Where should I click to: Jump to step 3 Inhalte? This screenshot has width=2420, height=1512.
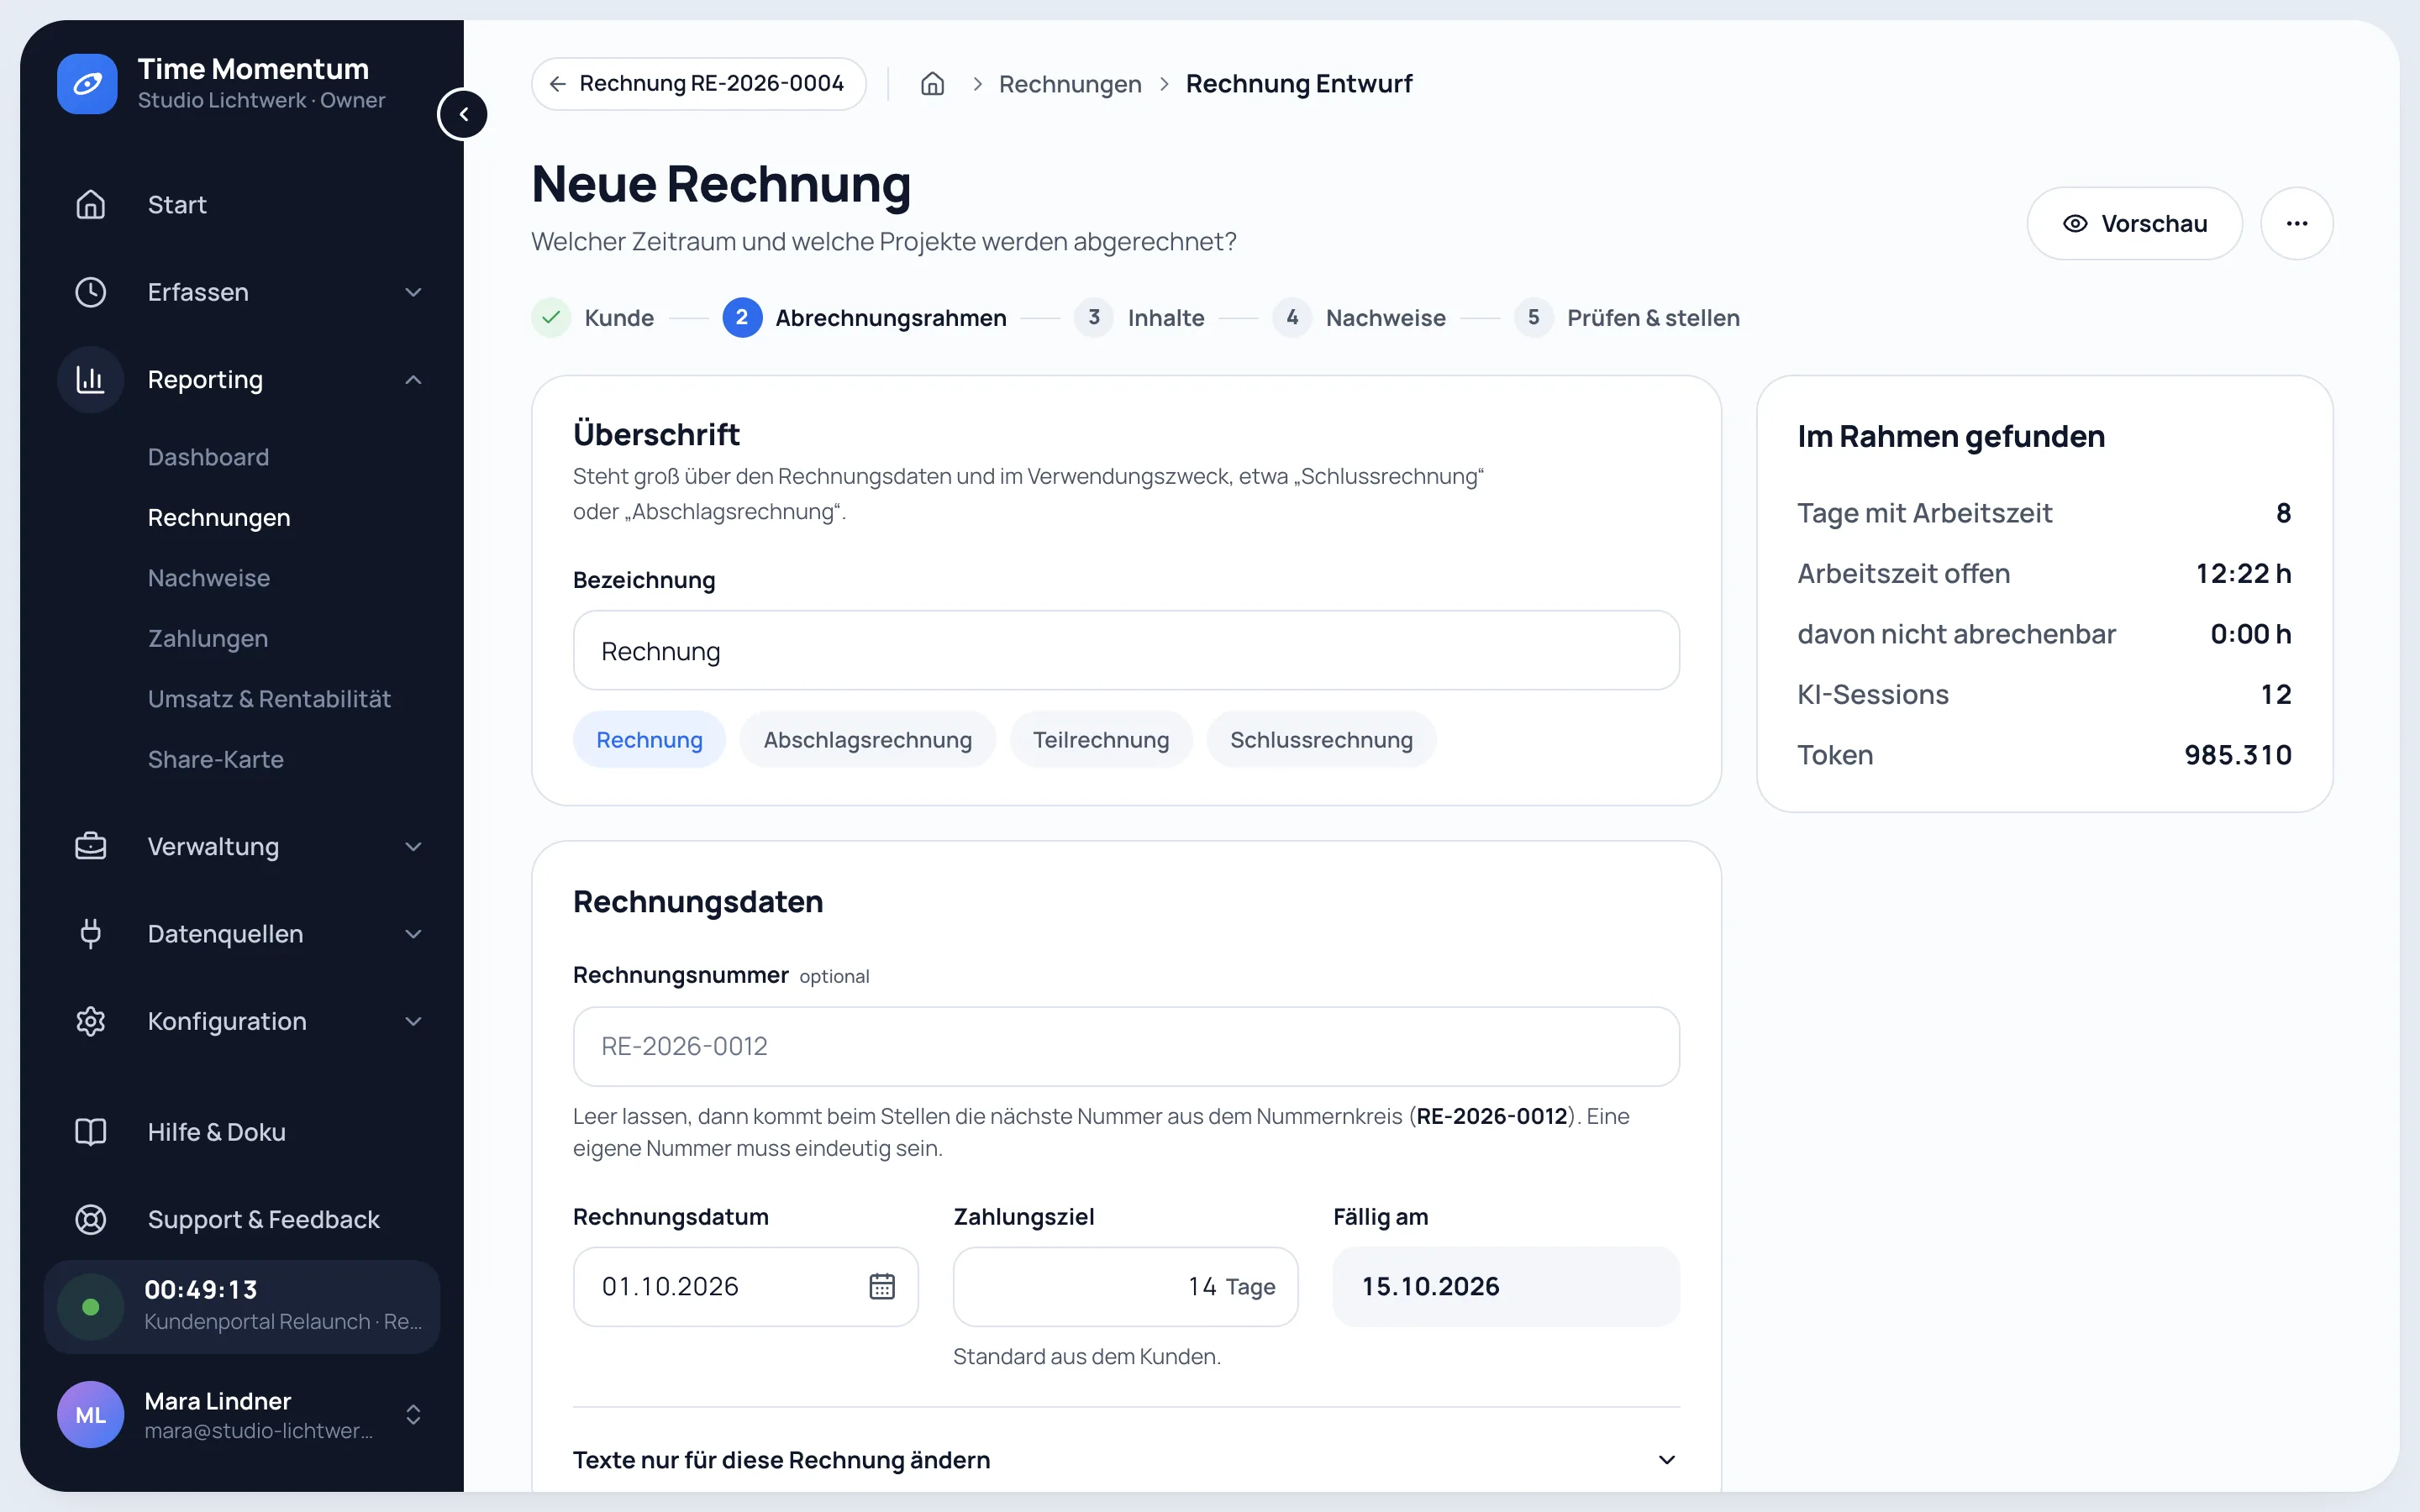coord(1139,318)
